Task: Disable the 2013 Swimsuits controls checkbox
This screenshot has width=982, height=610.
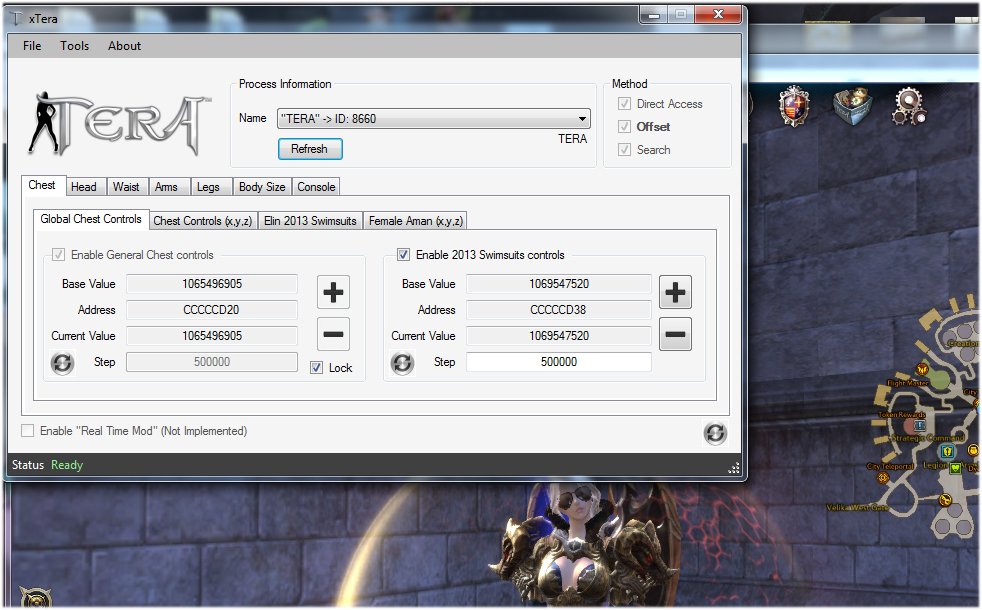Action: (x=404, y=255)
